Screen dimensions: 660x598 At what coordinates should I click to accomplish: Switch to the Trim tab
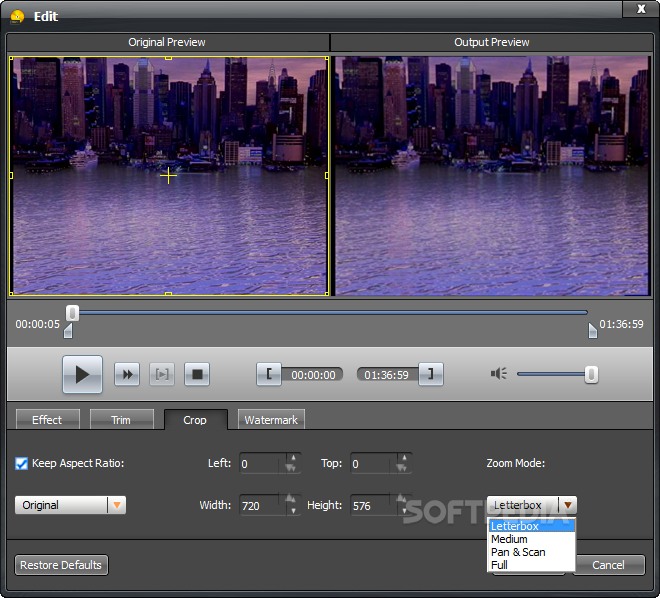[x=121, y=420]
